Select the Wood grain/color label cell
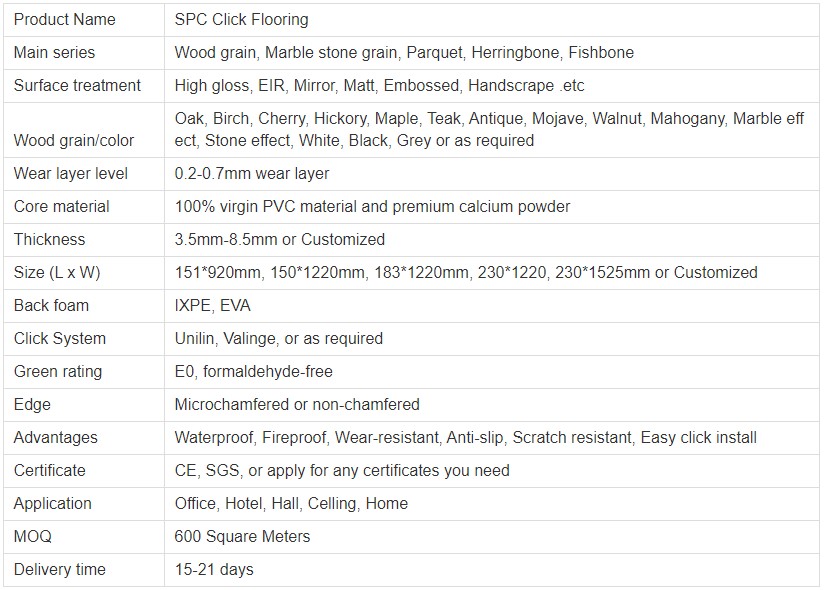Screen dimensions: 824x590 click(x=73, y=141)
